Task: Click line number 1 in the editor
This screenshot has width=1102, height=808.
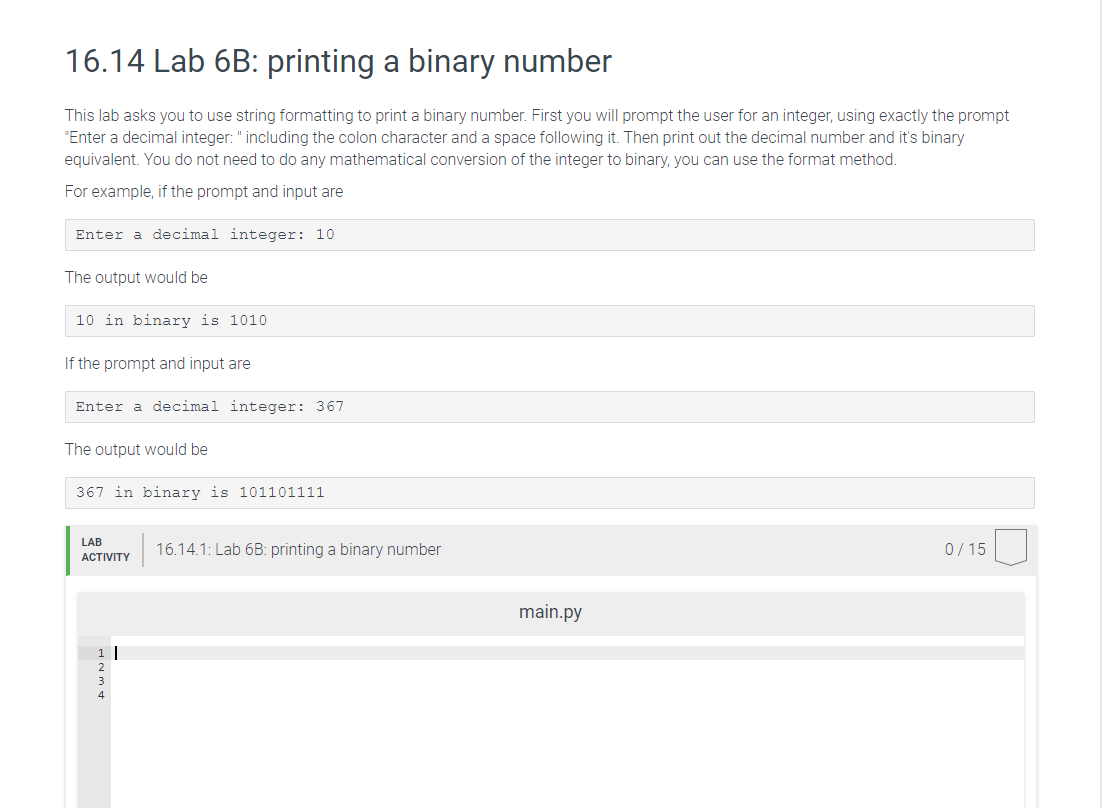Action: coord(101,652)
